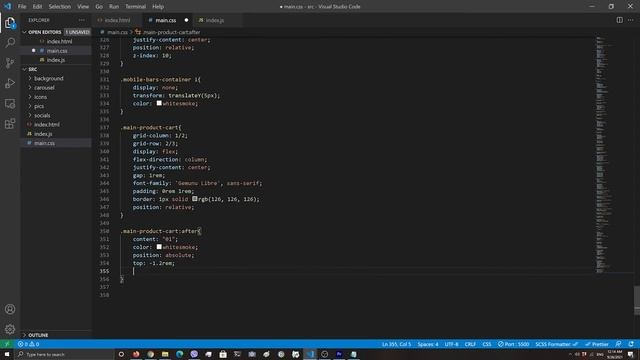Image resolution: width=640 pixels, height=360 pixels.
Task: Click the CSS language mode selector
Action: [487, 344]
